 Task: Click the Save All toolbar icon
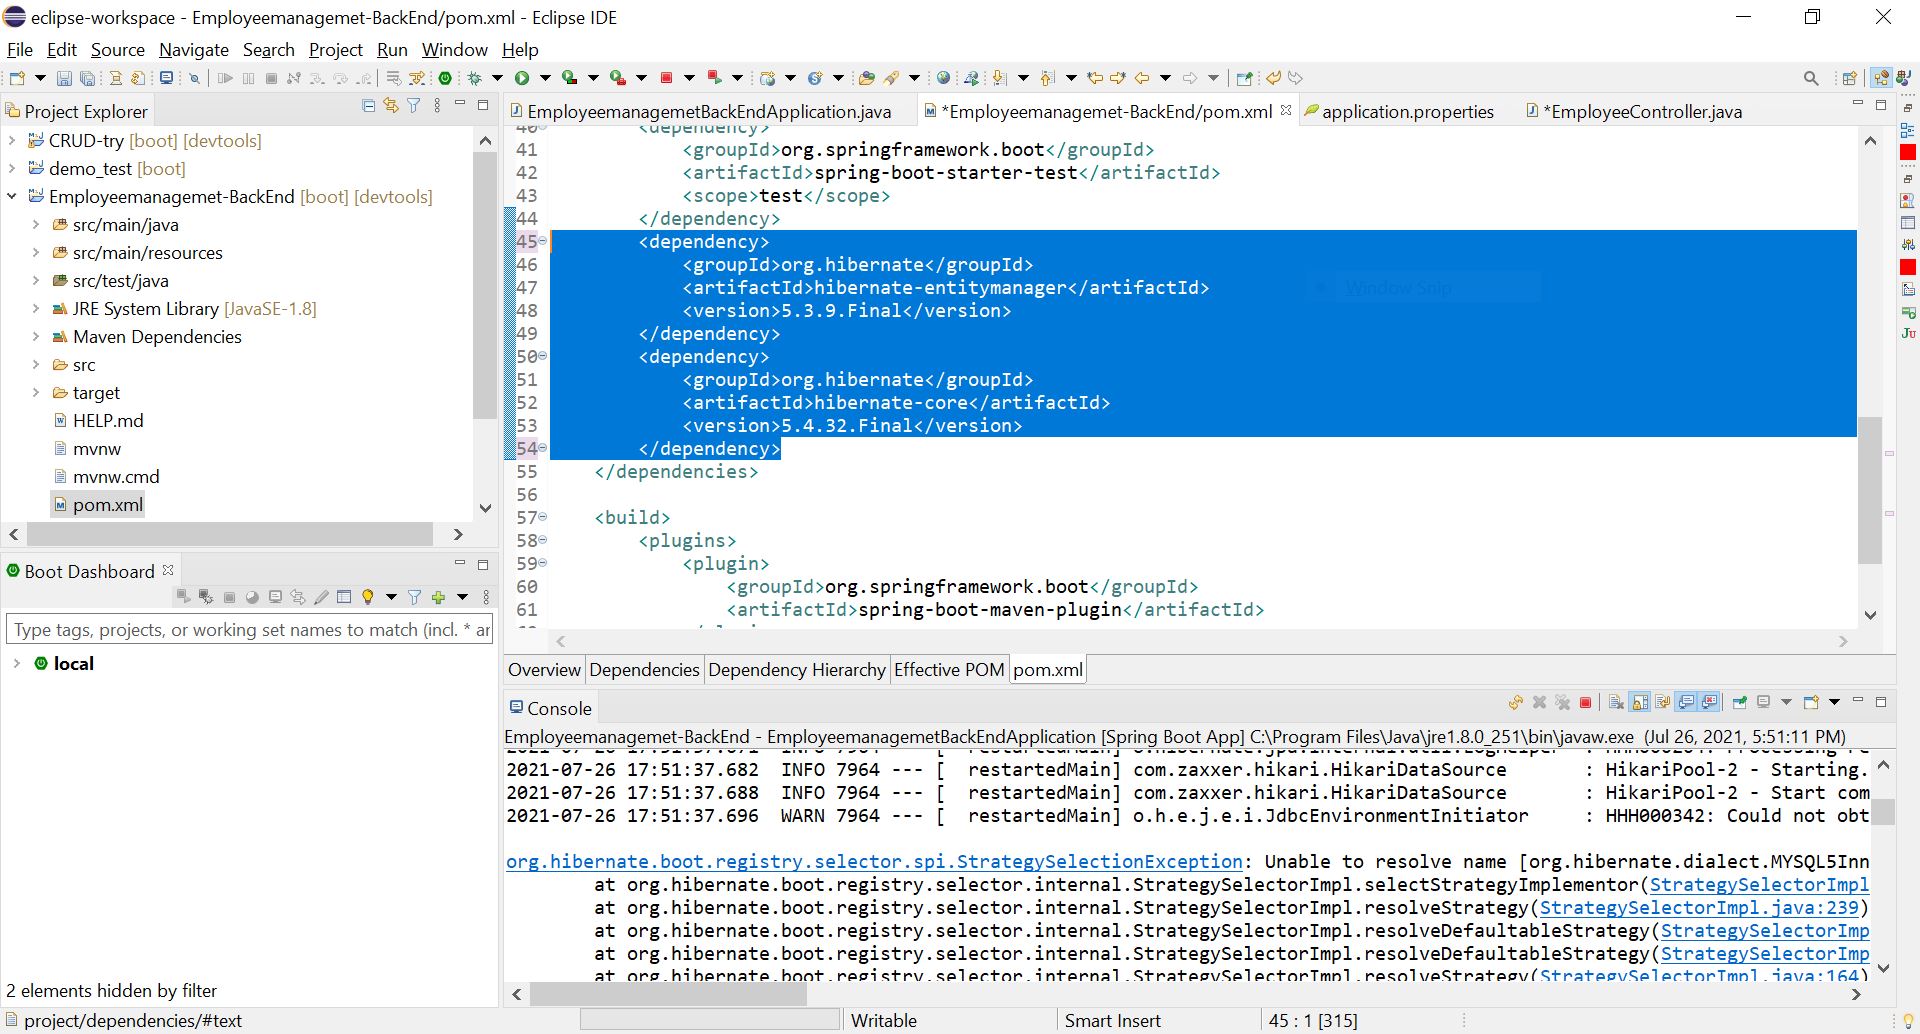pyautogui.click(x=88, y=78)
